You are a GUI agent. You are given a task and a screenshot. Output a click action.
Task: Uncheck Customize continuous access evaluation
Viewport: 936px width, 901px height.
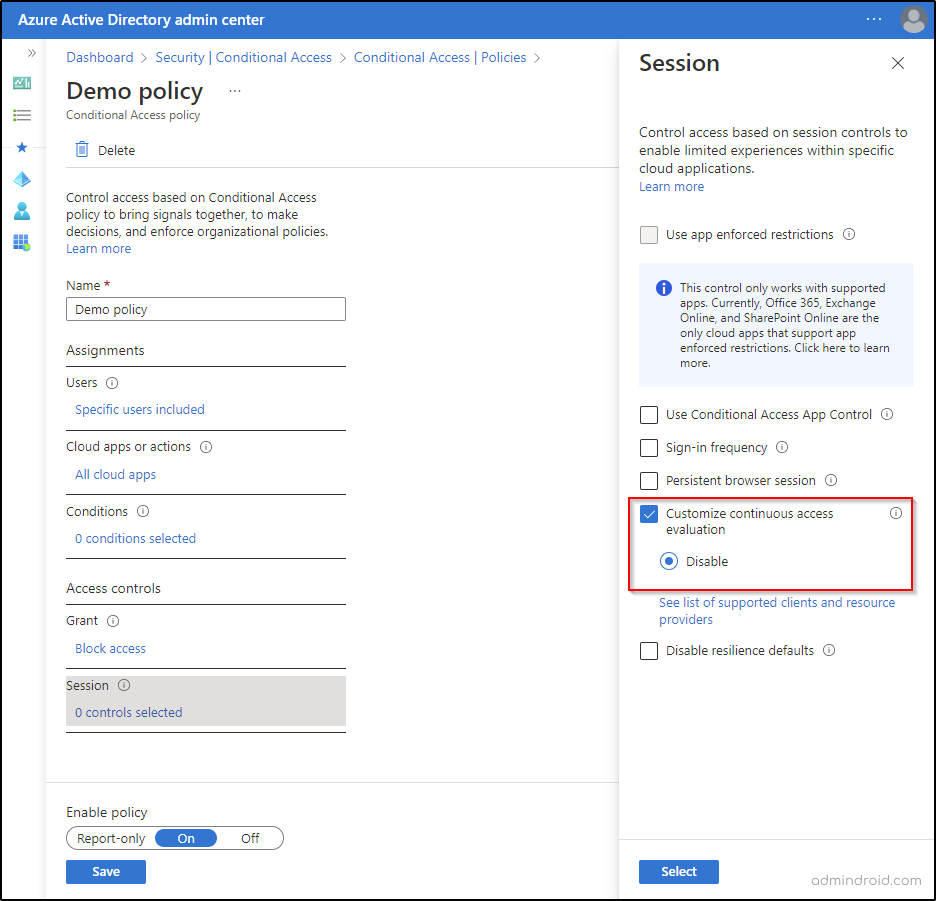click(x=649, y=514)
